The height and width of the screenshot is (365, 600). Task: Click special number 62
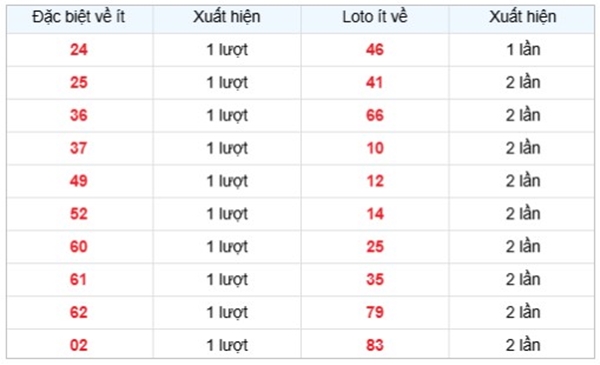tap(79, 313)
